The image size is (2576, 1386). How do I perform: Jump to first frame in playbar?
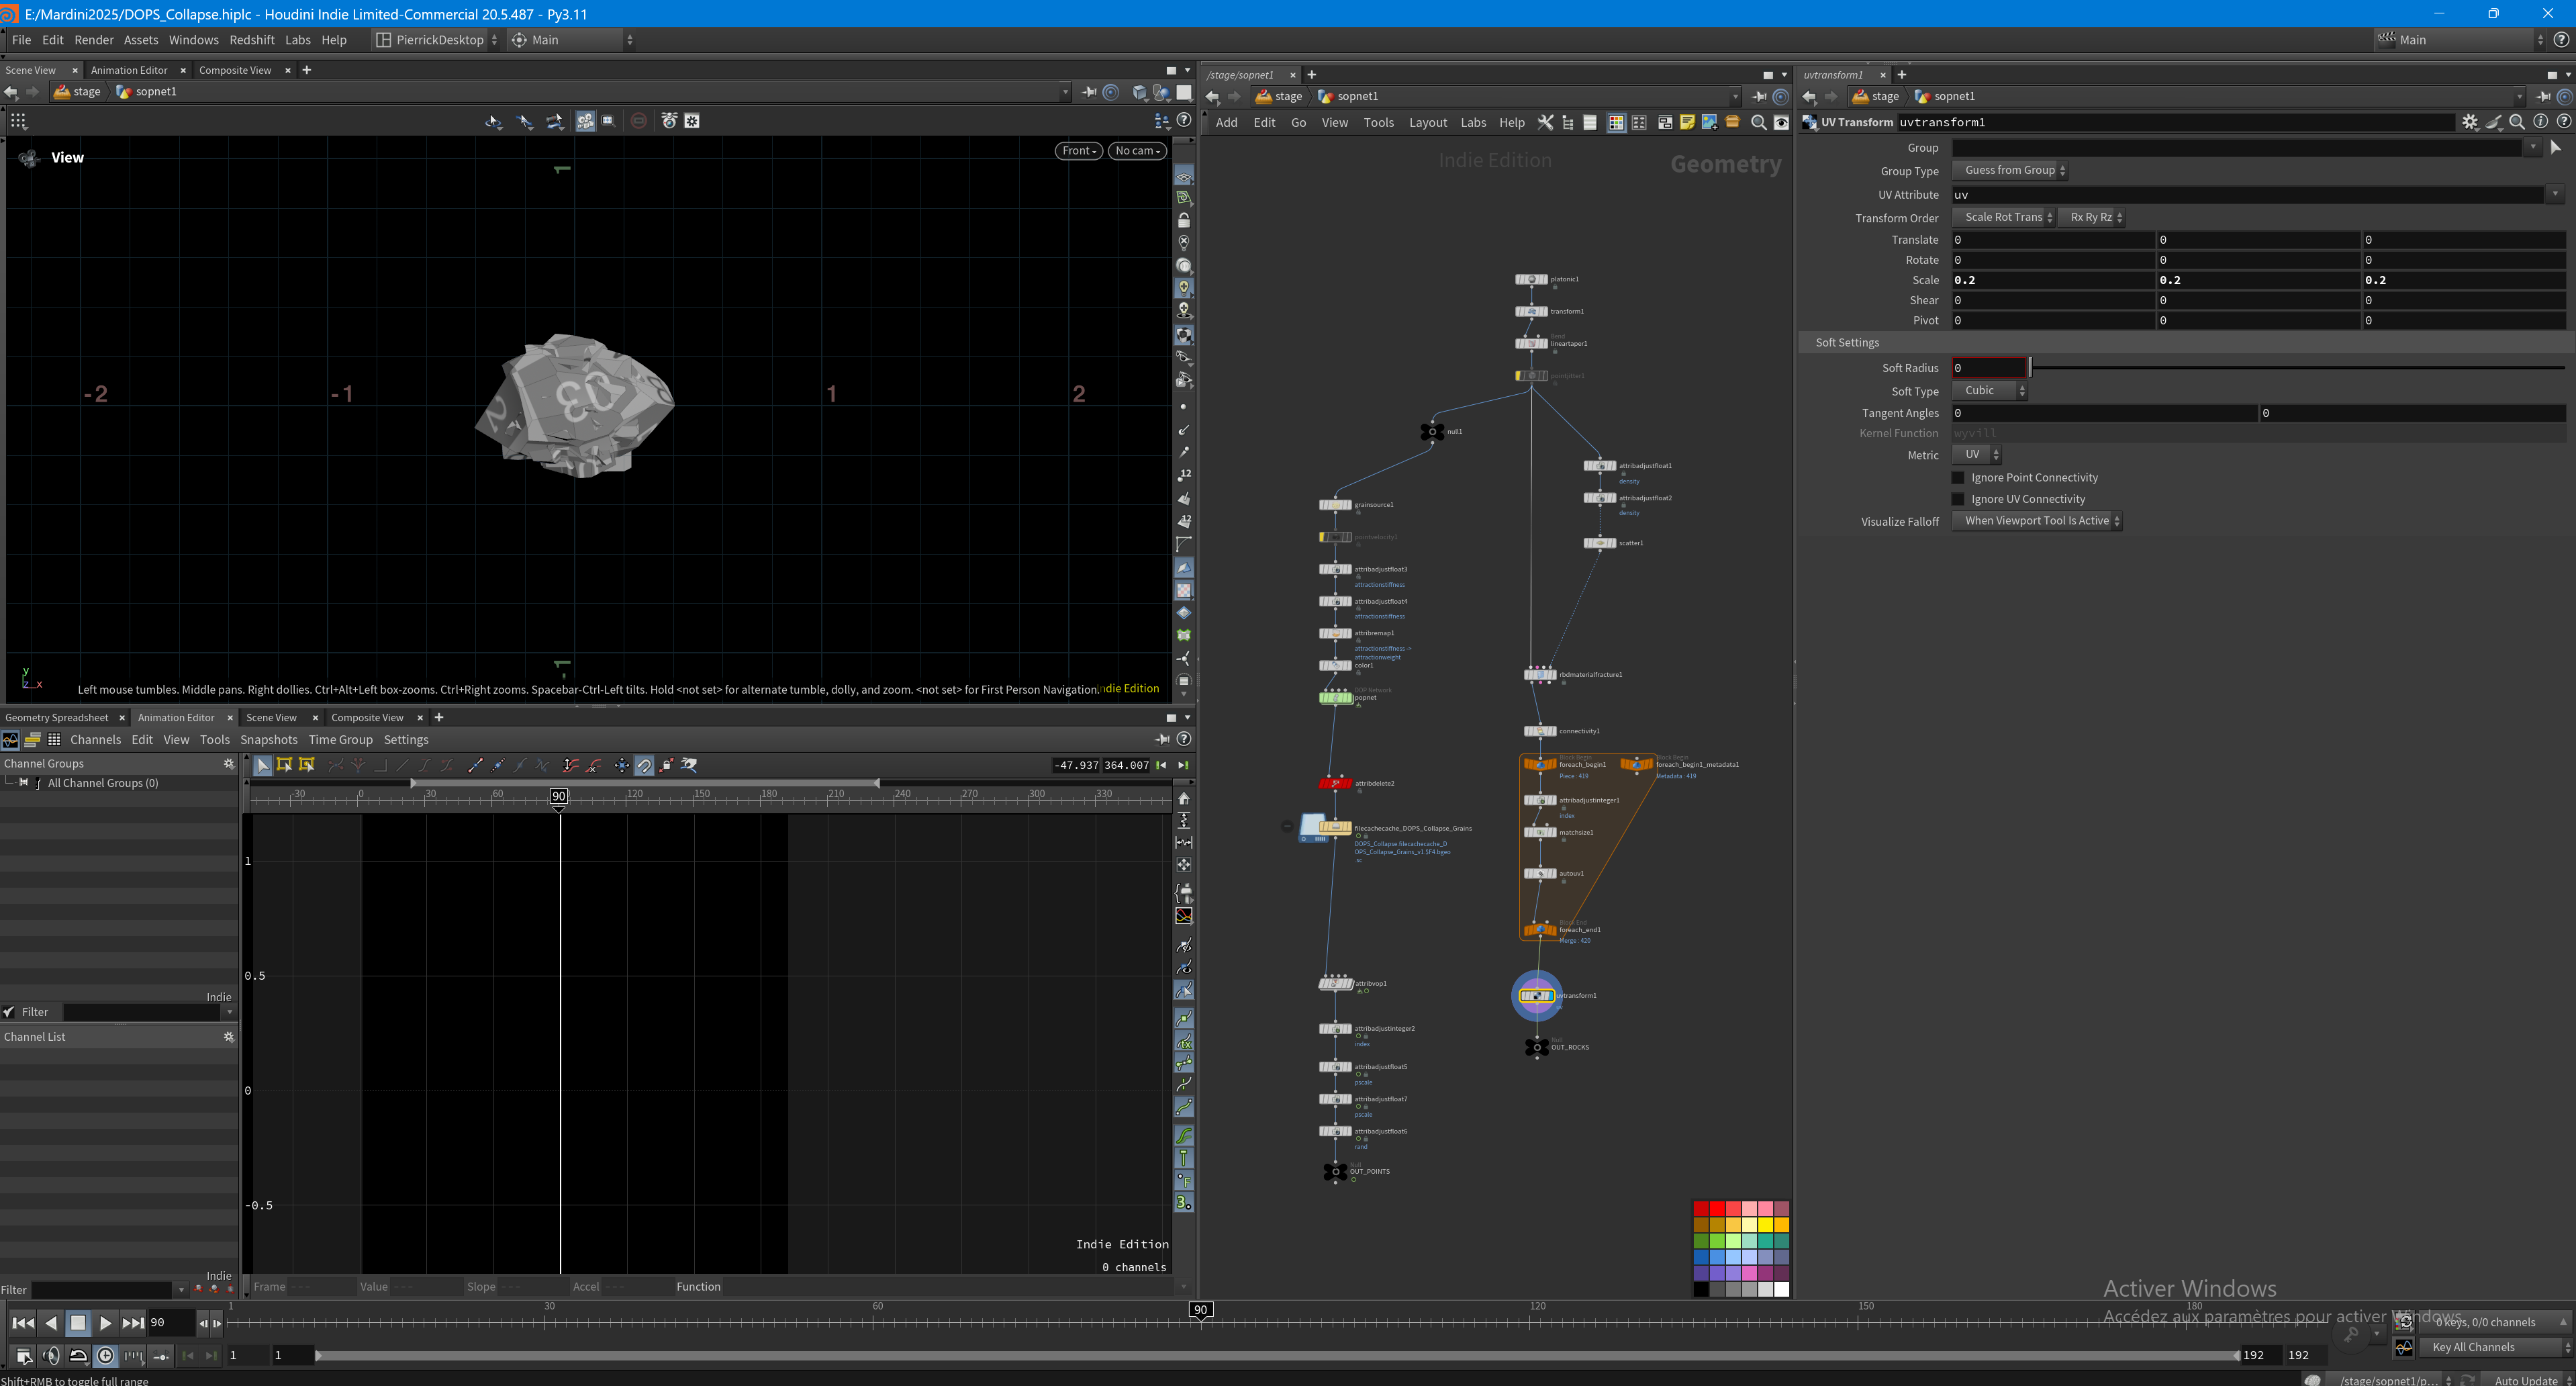(x=23, y=1323)
